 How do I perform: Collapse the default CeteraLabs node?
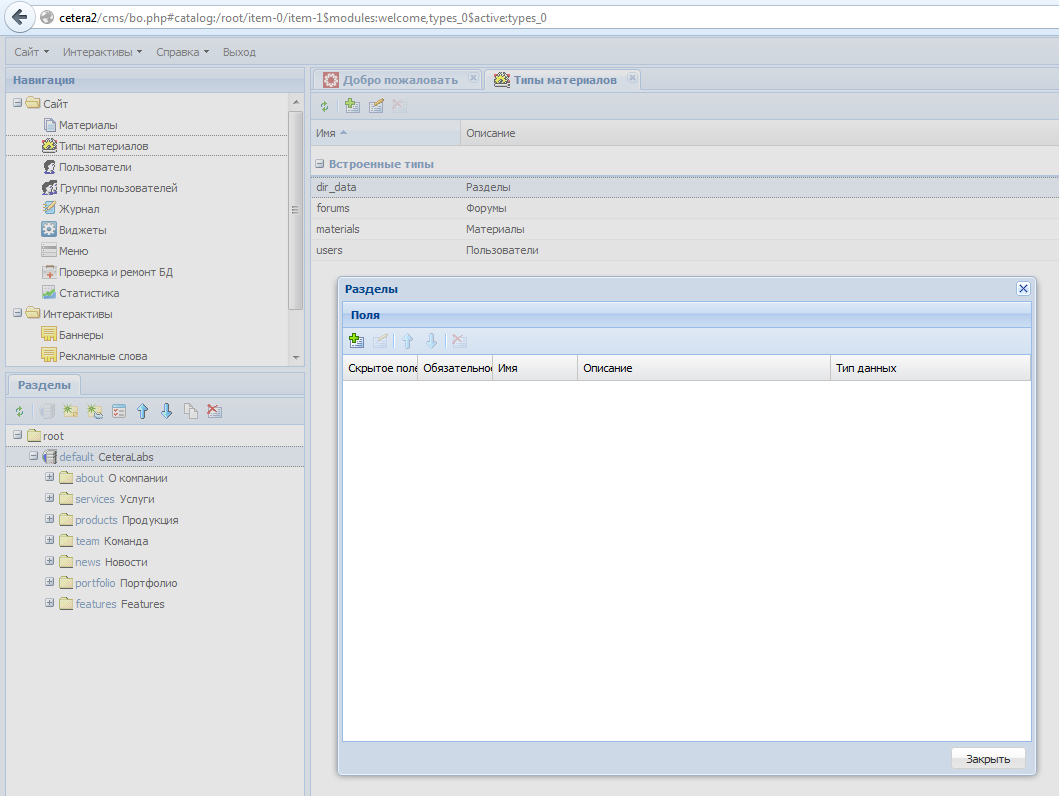pos(33,456)
